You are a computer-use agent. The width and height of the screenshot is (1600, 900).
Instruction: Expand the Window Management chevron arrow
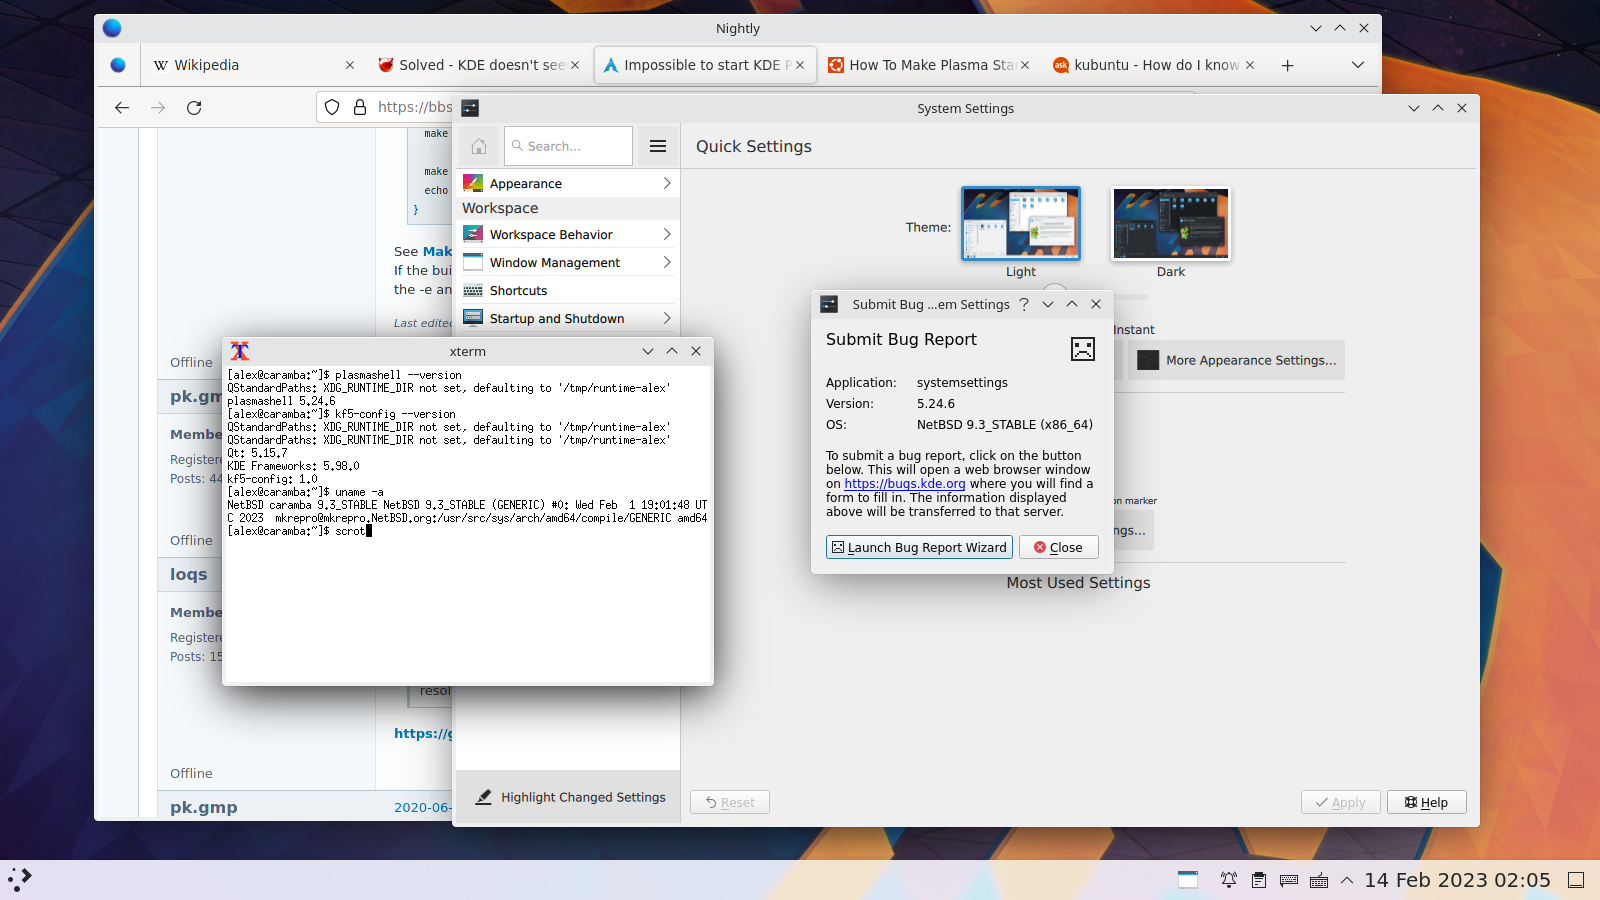(x=667, y=263)
